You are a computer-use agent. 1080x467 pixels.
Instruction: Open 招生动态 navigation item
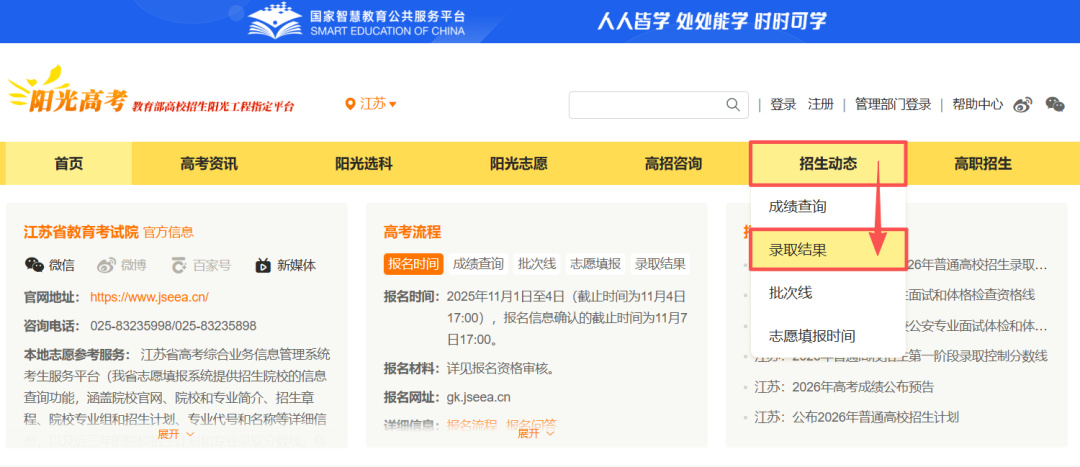pyautogui.click(x=828, y=163)
